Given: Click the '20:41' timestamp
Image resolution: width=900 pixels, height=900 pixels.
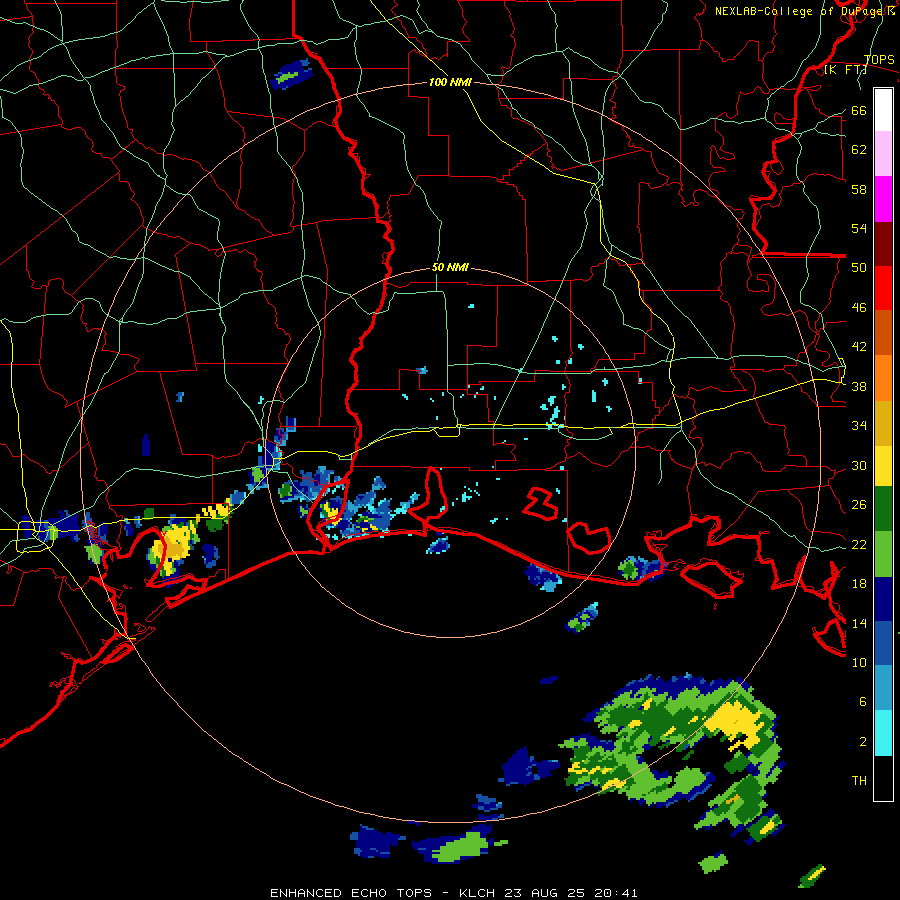Looking at the screenshot, I should [616, 893].
